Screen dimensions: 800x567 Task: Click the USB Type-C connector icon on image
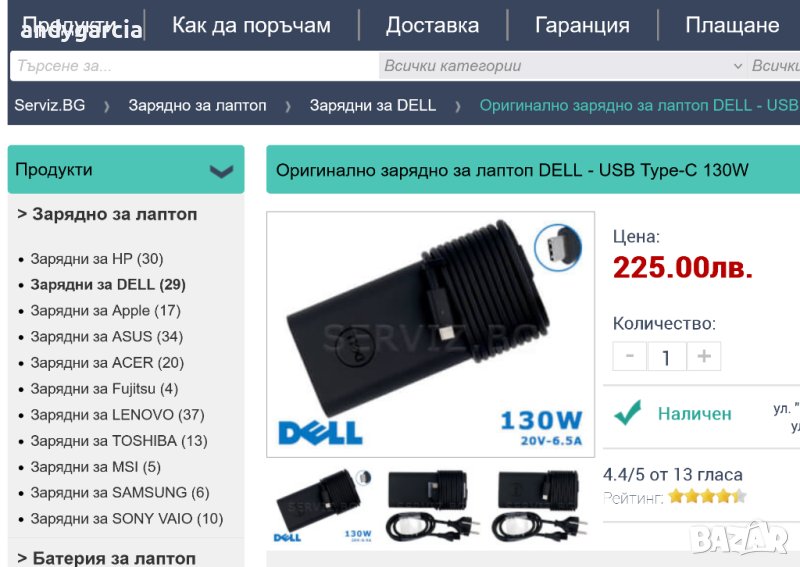(558, 248)
